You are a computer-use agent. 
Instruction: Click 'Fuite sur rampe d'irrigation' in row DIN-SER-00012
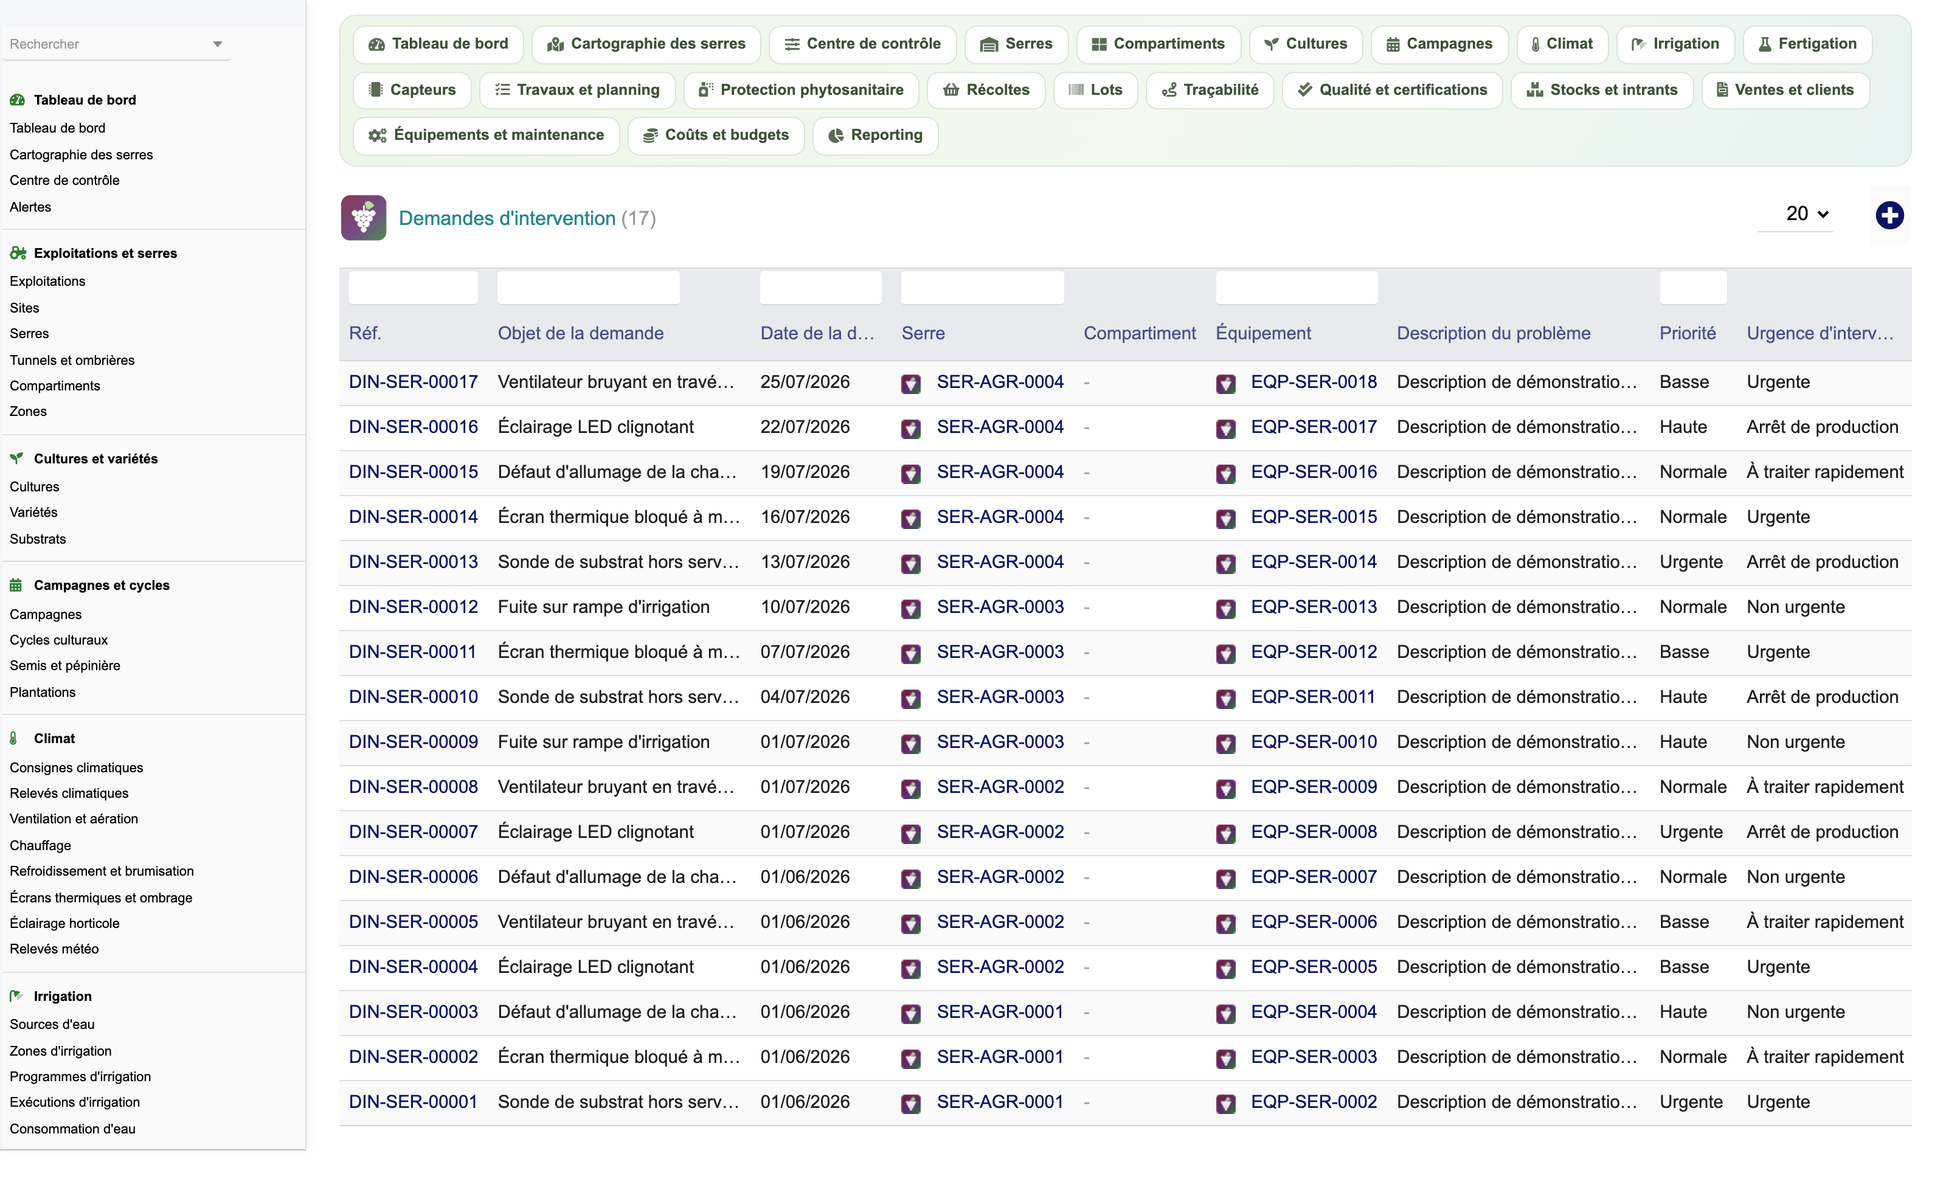(x=603, y=607)
